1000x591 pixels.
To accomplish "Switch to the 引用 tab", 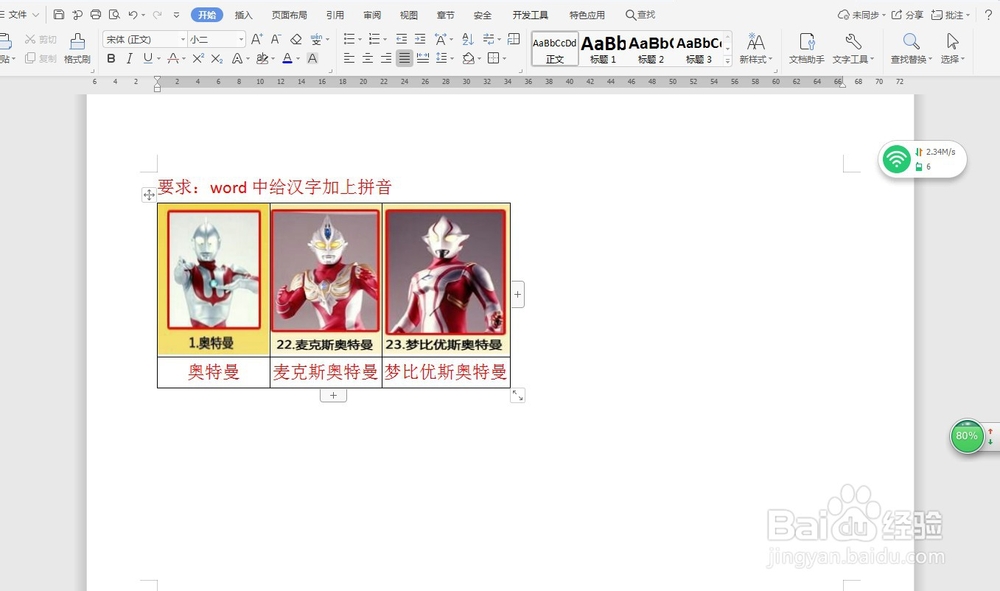I will tap(335, 15).
